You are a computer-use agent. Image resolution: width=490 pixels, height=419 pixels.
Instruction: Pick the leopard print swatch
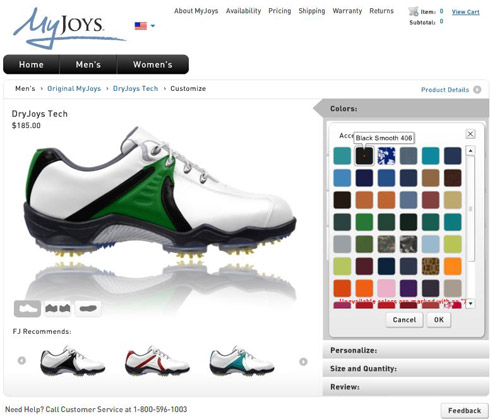[430, 266]
